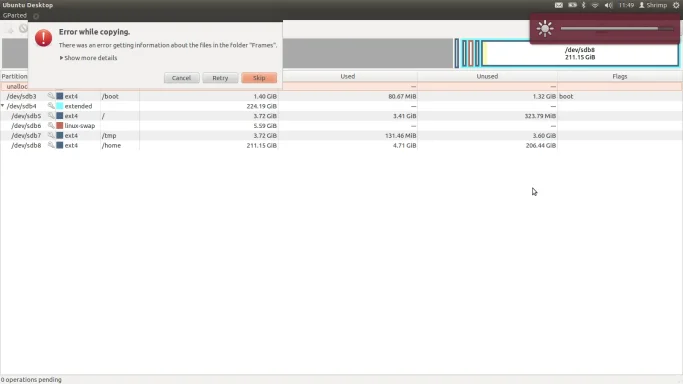
Task: Open the 11:49 clock menu
Action: (626, 5)
